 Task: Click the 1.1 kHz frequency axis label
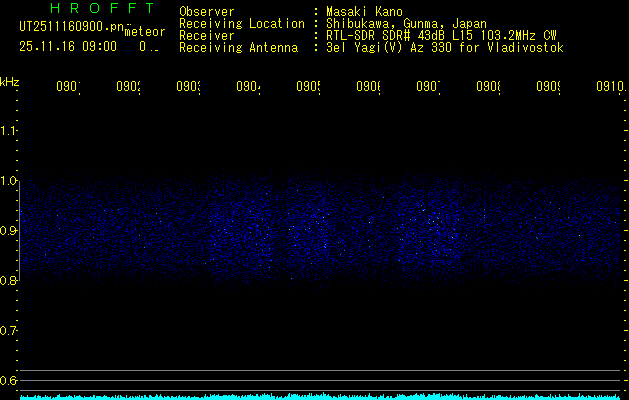(x=8, y=130)
